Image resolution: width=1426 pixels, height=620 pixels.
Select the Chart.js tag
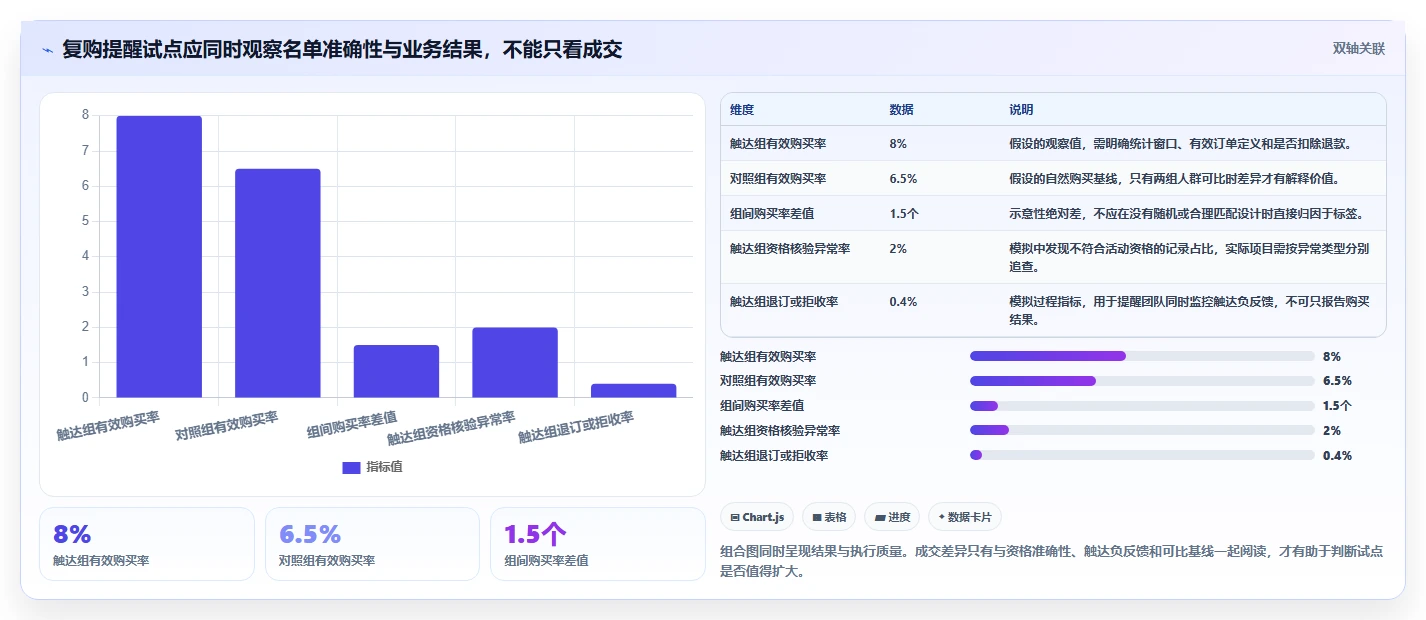pos(756,517)
